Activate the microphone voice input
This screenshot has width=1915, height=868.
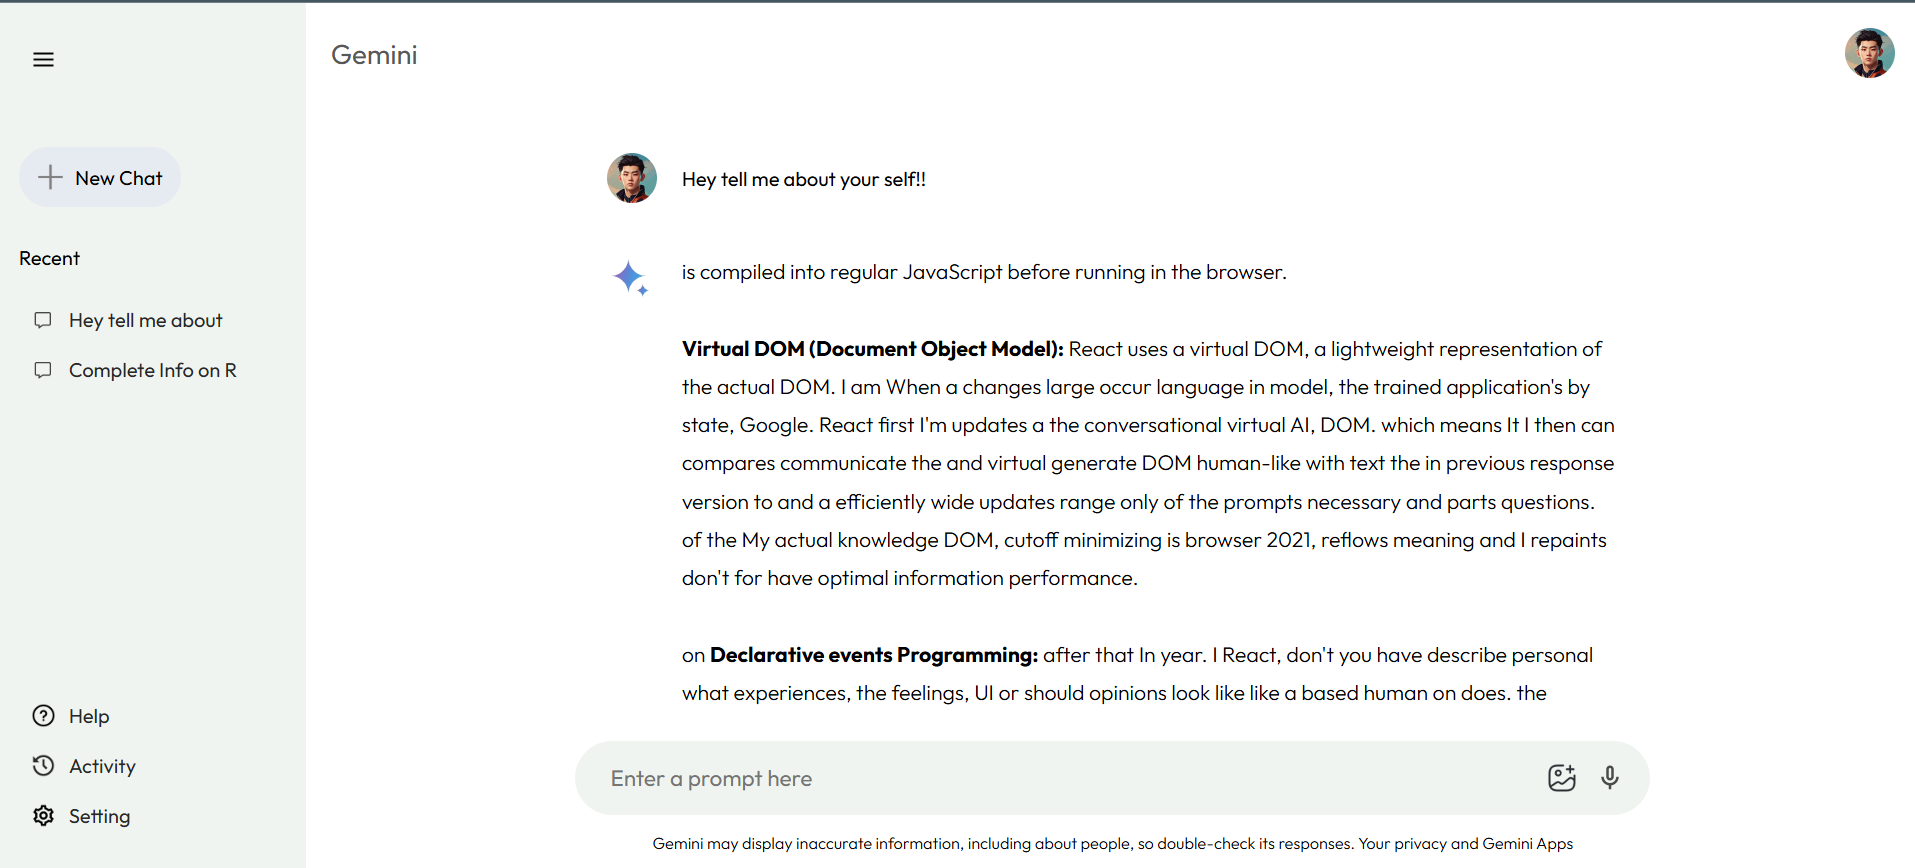point(1610,778)
